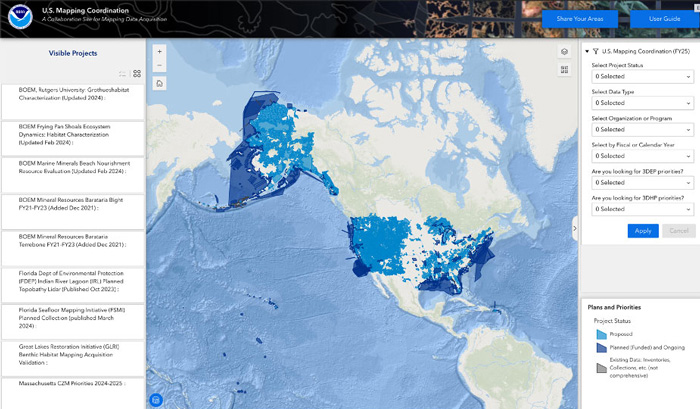700x409 pixels.
Task: Click the Apply filter button
Action: (x=643, y=231)
